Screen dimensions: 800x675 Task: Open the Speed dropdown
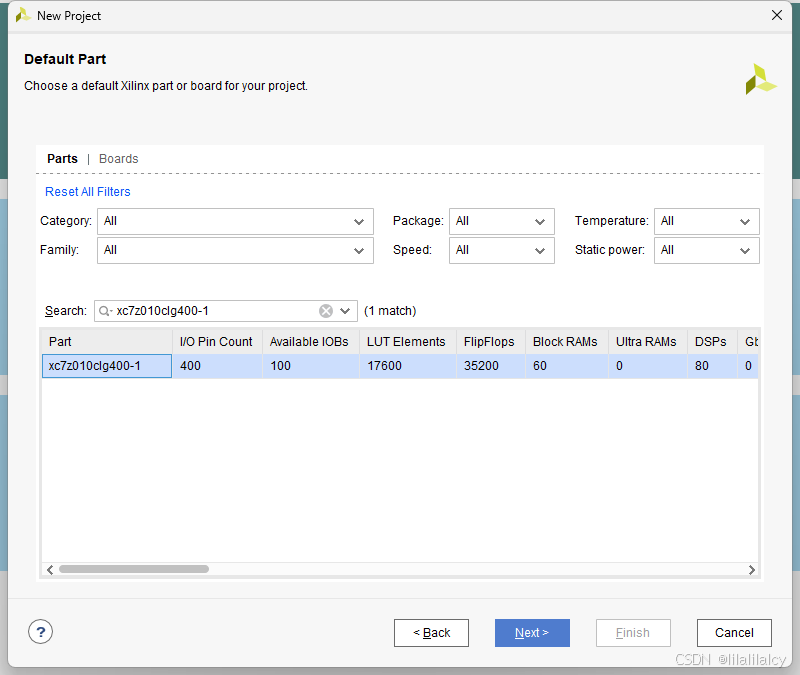(502, 251)
